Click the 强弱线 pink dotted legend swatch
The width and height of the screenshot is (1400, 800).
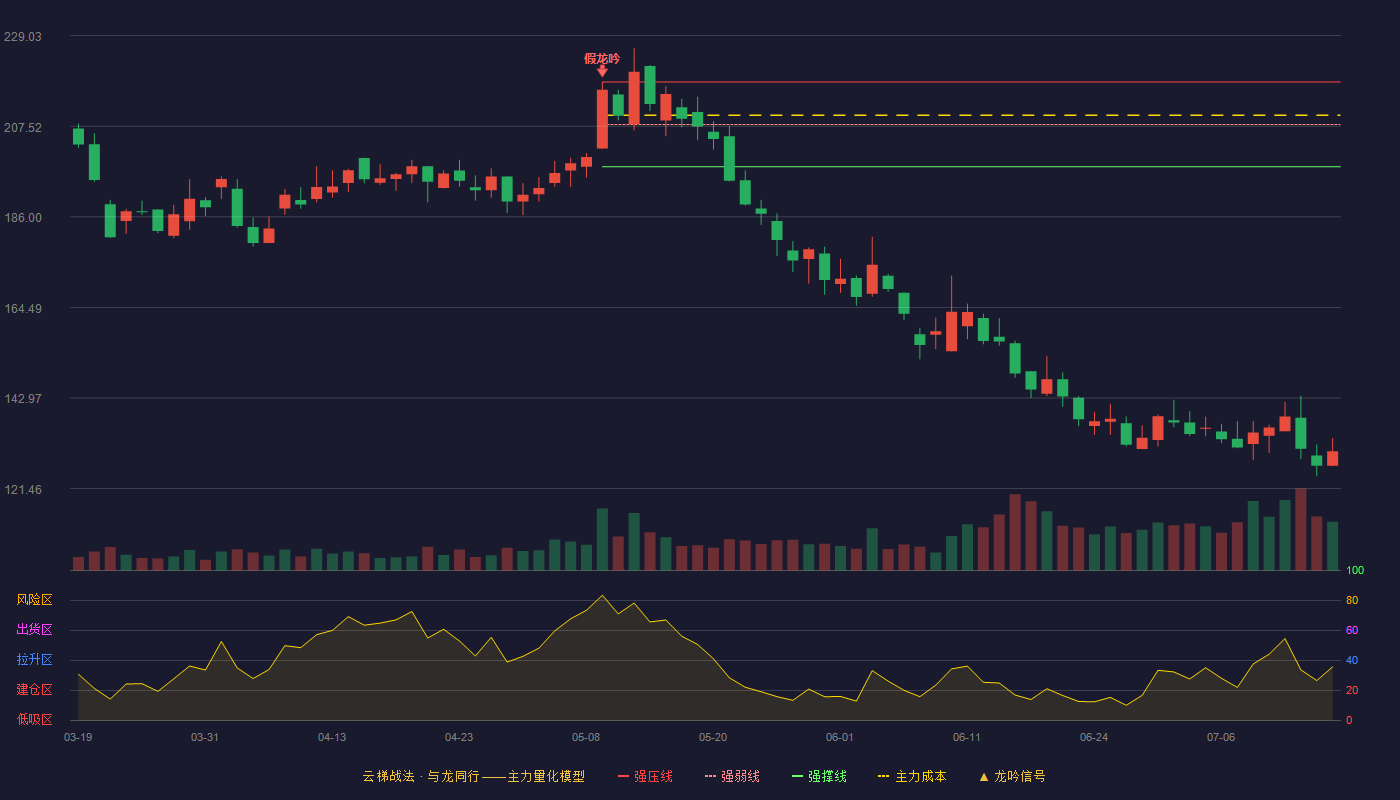click(710, 776)
